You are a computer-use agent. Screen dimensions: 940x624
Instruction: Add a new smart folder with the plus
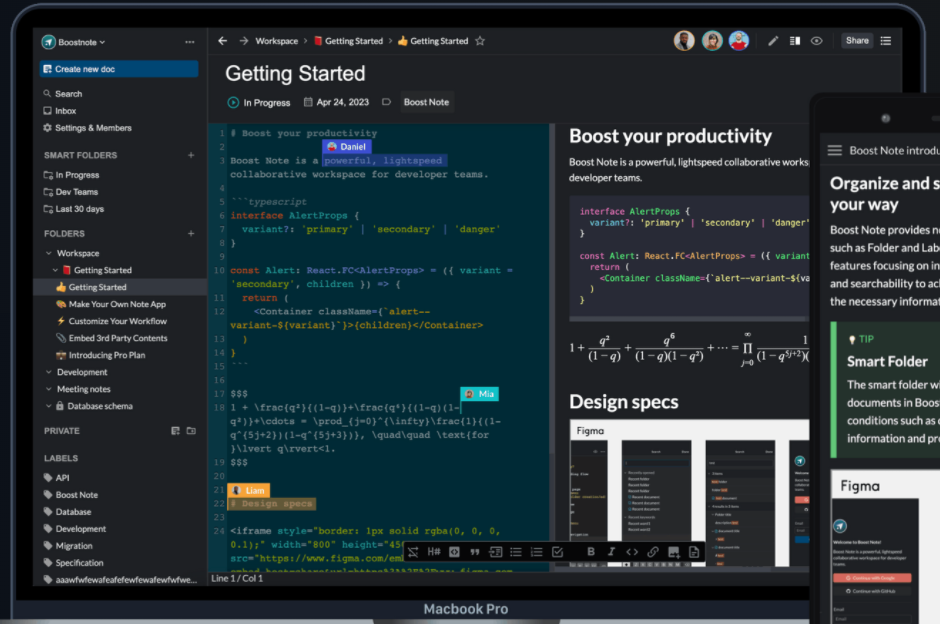pos(191,155)
